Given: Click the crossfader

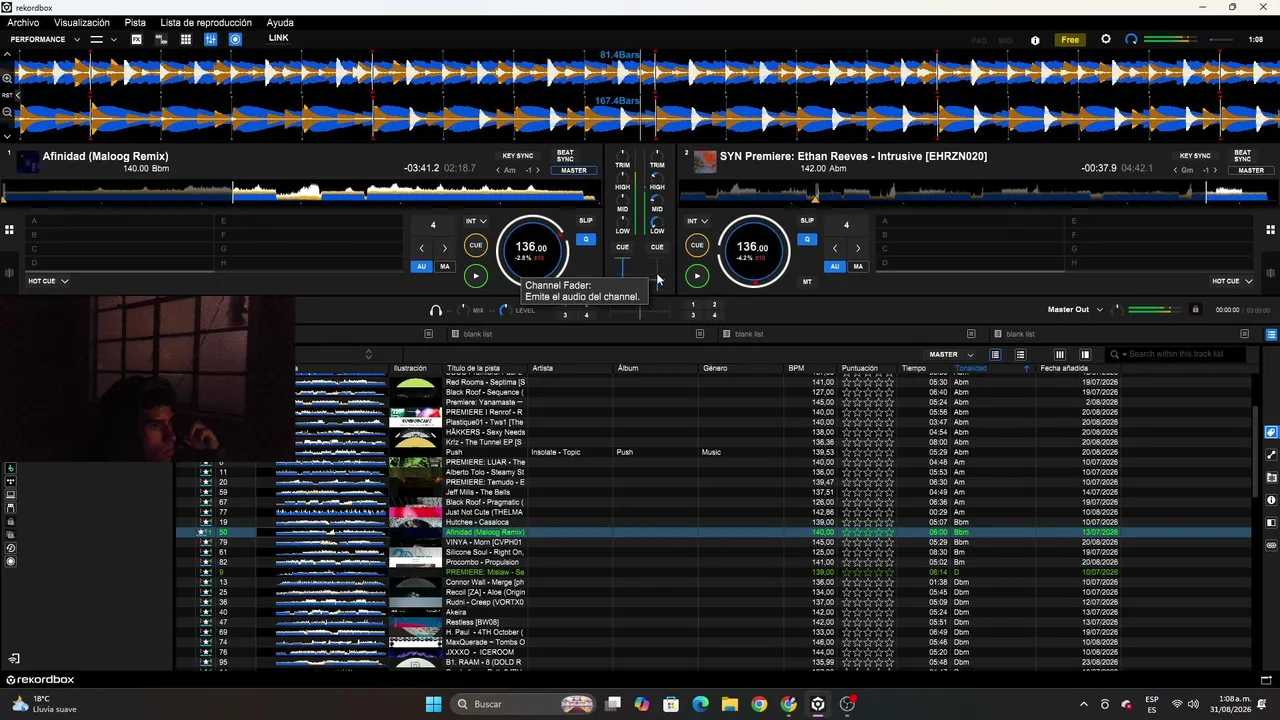Looking at the screenshot, I should (640, 312).
